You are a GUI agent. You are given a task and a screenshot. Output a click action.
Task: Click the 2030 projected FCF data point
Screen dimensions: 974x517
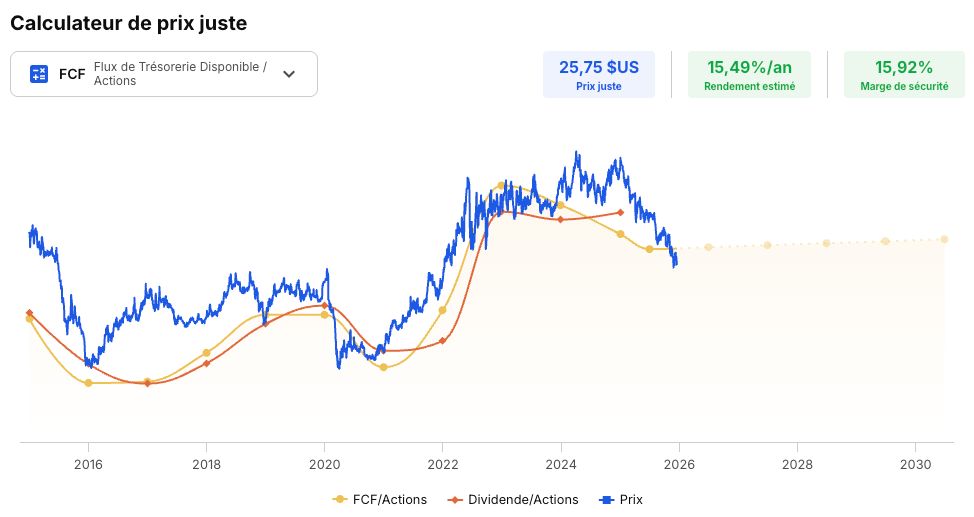pyautogui.click(x=944, y=239)
